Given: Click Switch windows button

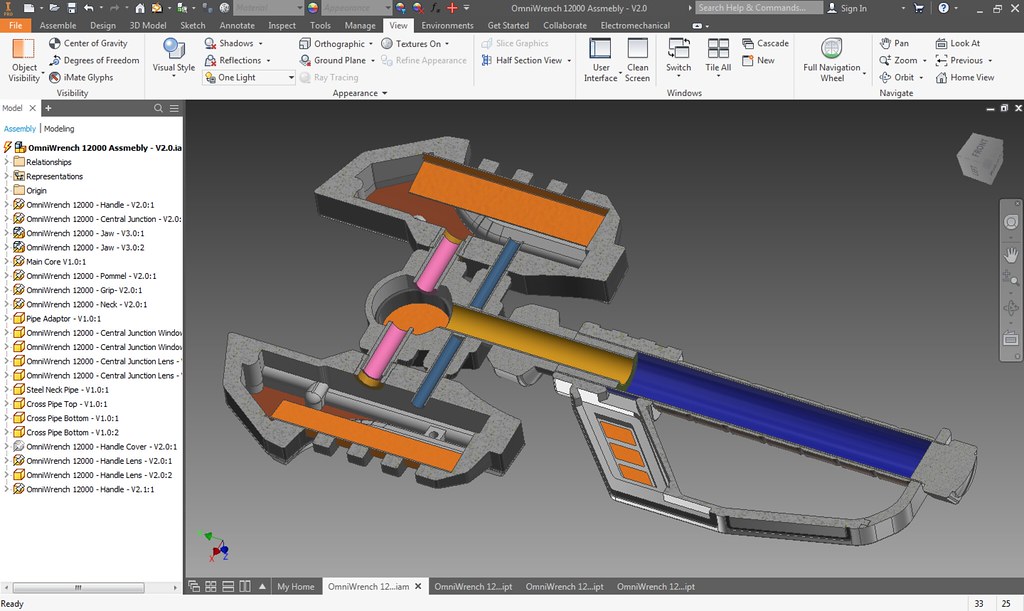Looking at the screenshot, I should pyautogui.click(x=679, y=56).
